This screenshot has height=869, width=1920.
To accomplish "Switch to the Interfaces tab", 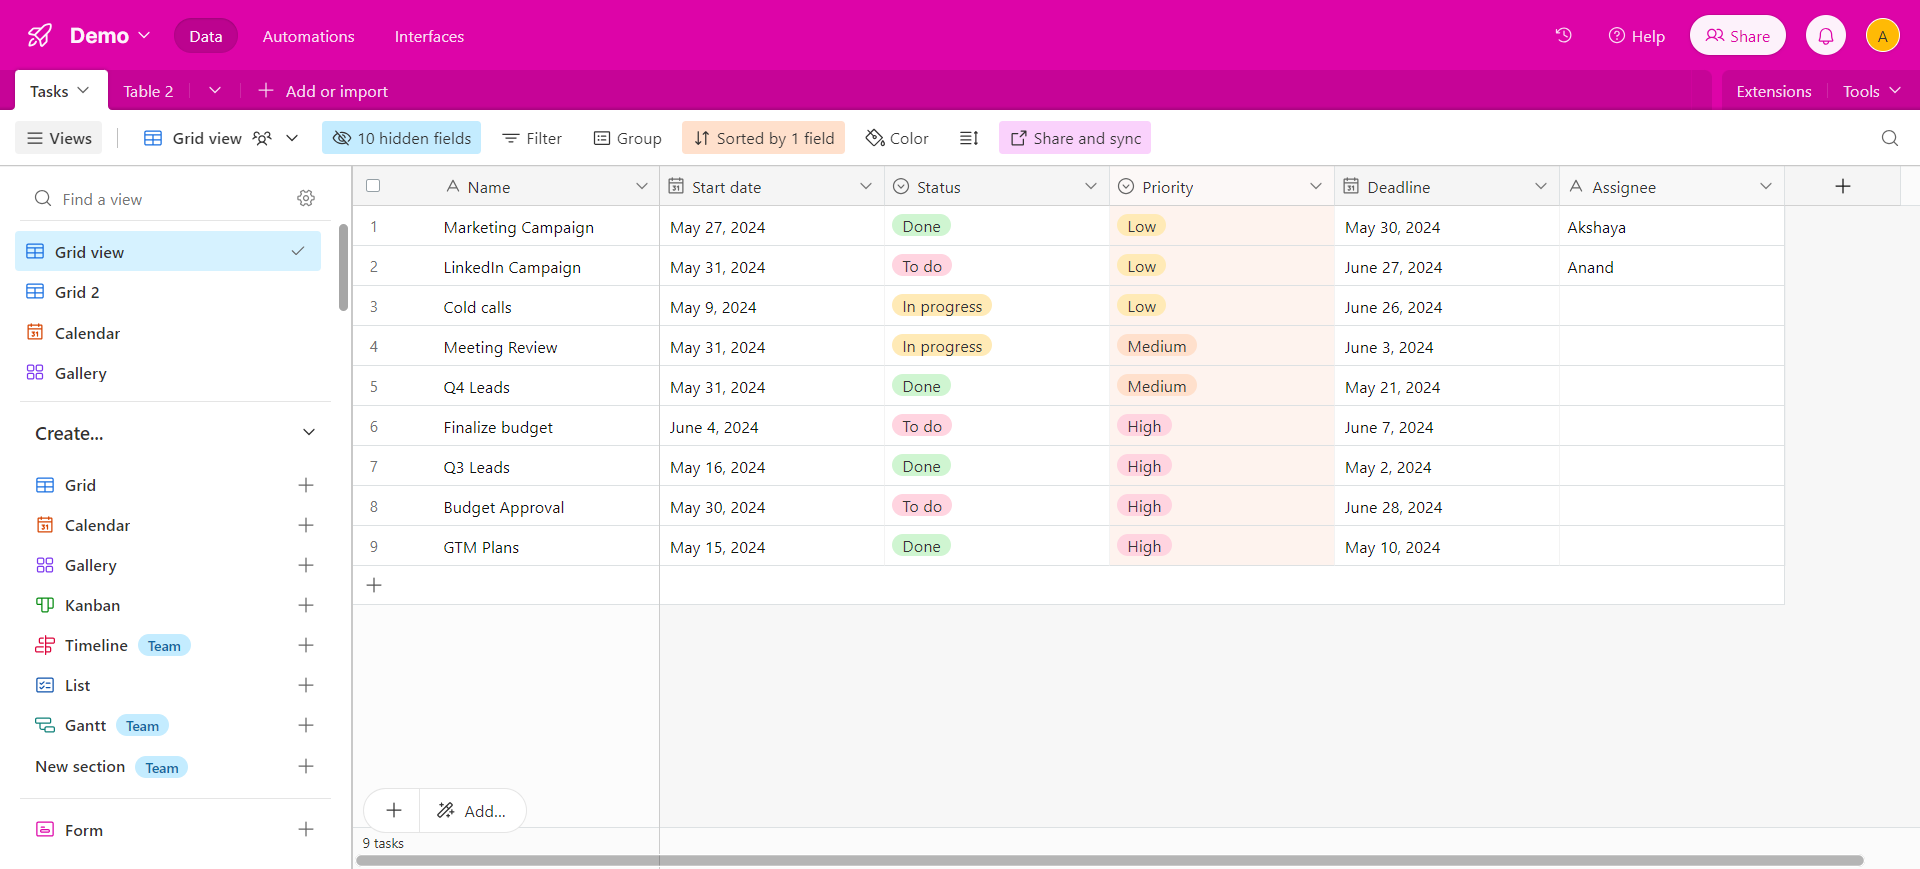I will tap(429, 36).
